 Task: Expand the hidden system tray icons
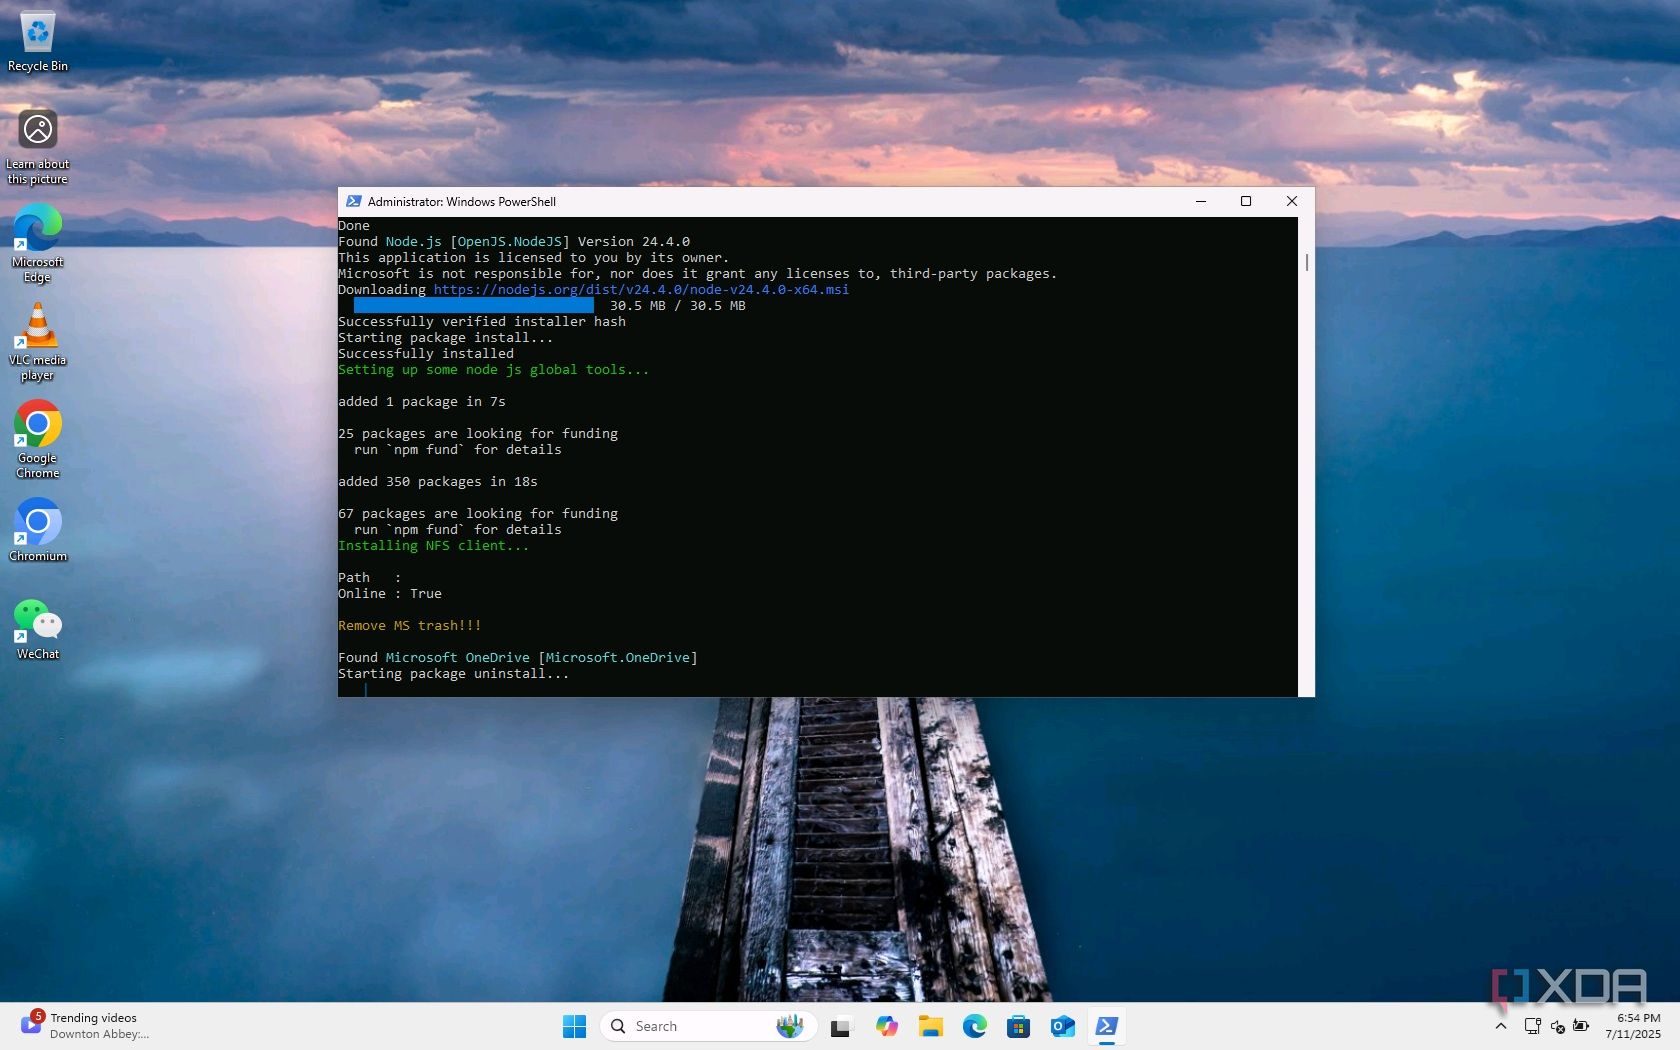click(1500, 1026)
